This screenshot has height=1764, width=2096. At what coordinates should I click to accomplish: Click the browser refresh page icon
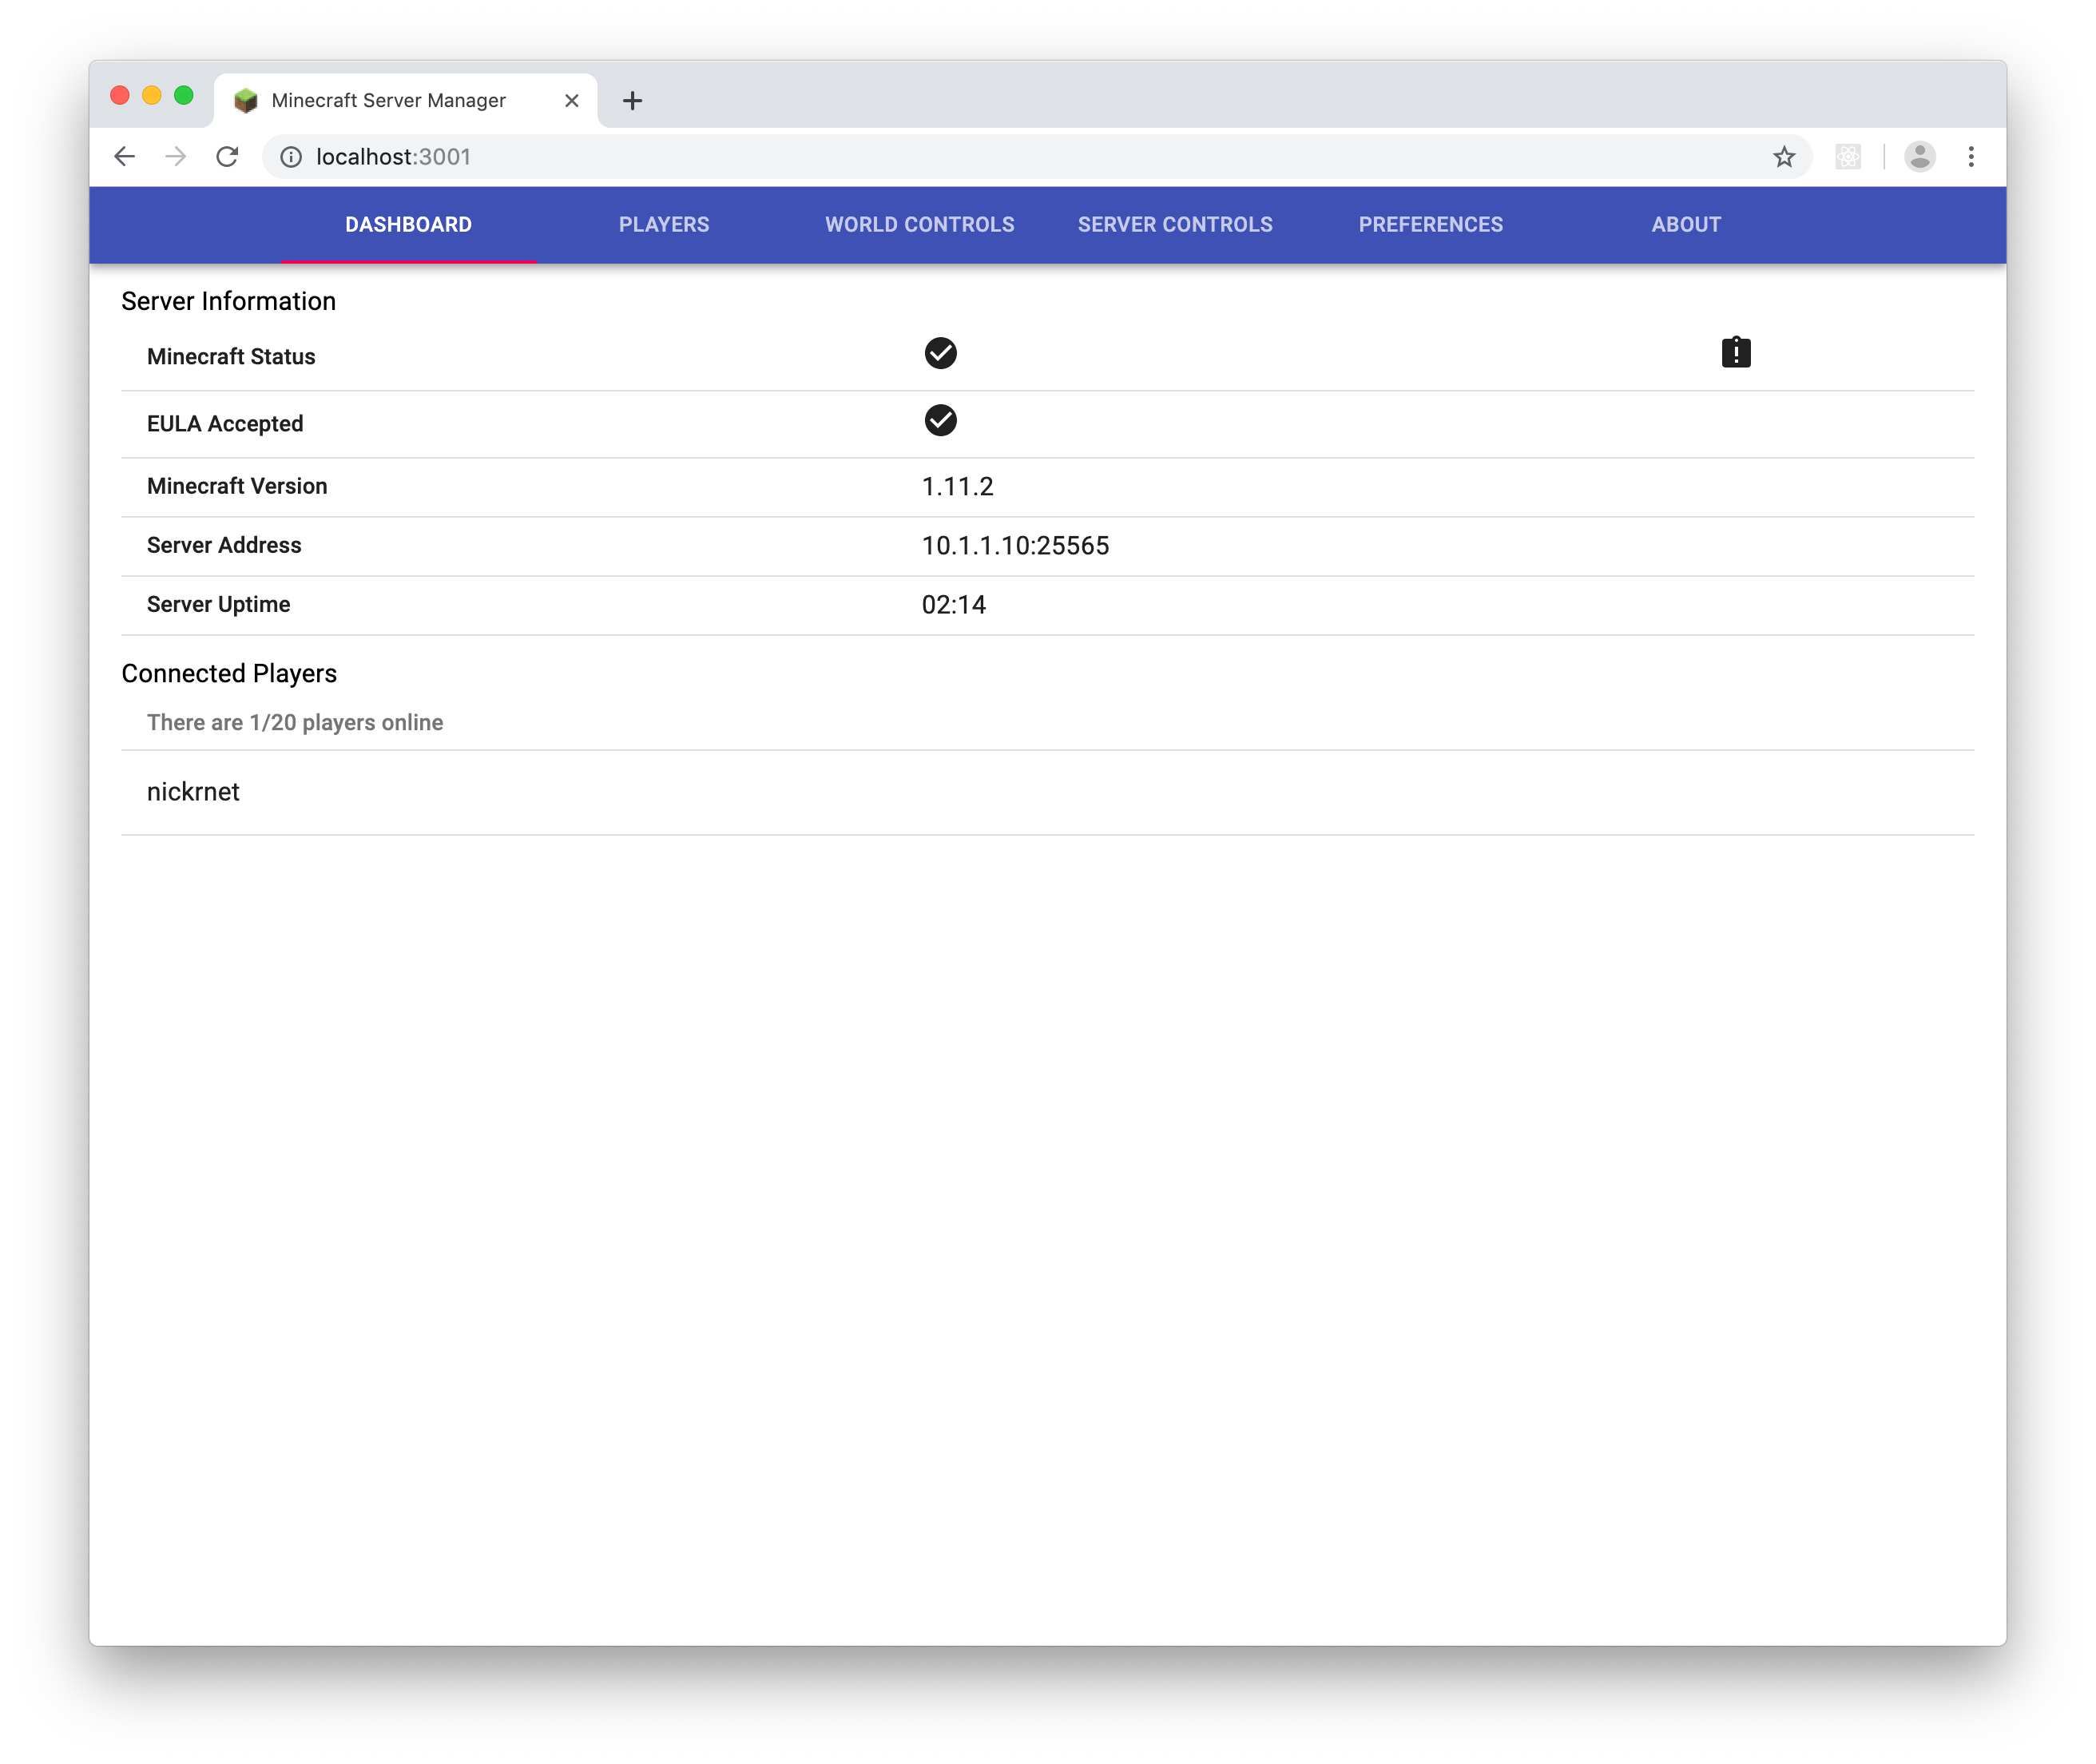tap(228, 156)
